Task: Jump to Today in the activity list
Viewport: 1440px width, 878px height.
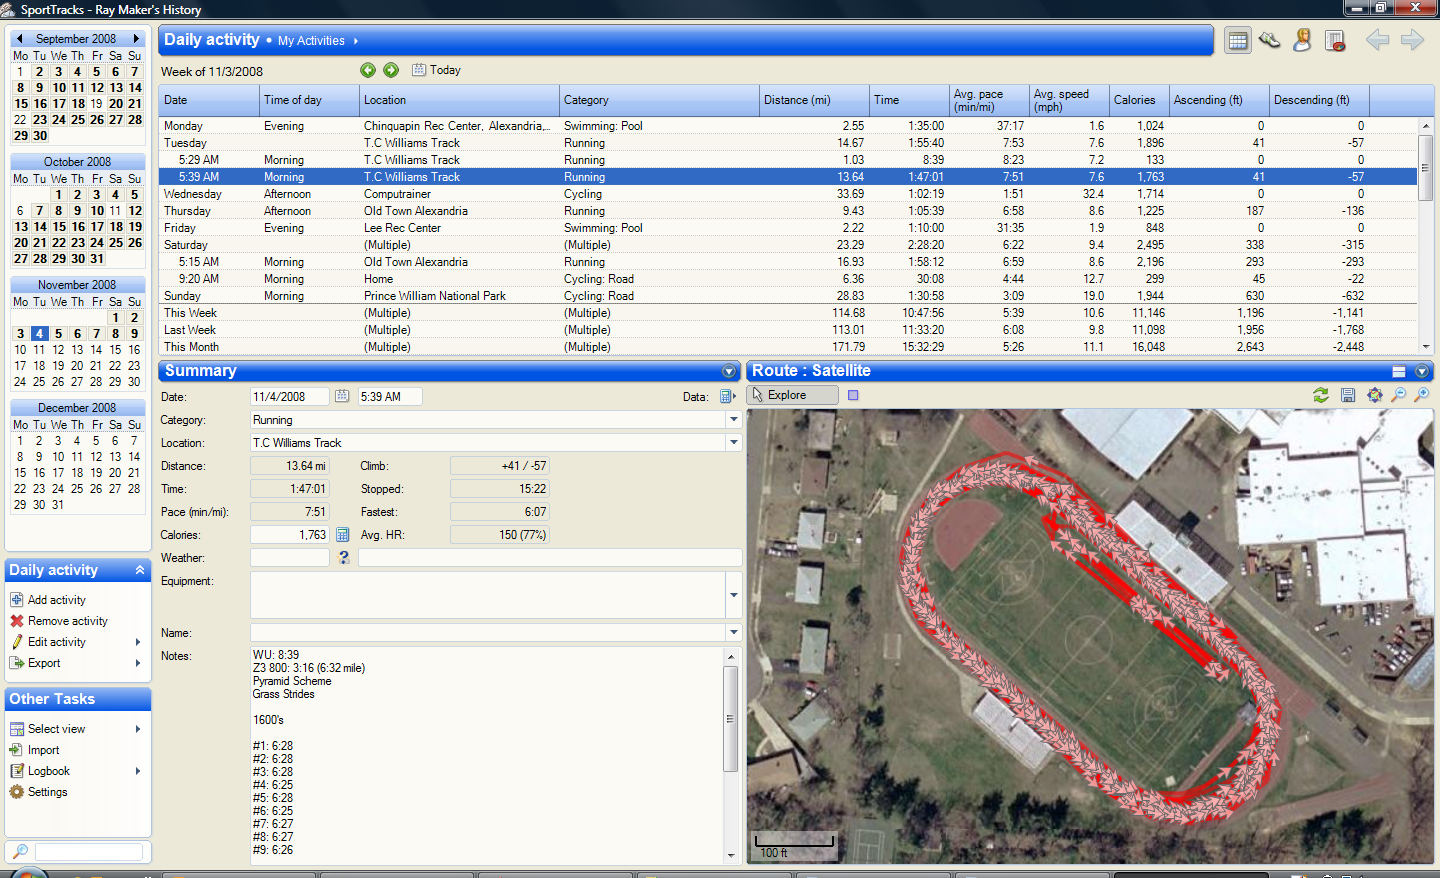Action: click(x=437, y=70)
